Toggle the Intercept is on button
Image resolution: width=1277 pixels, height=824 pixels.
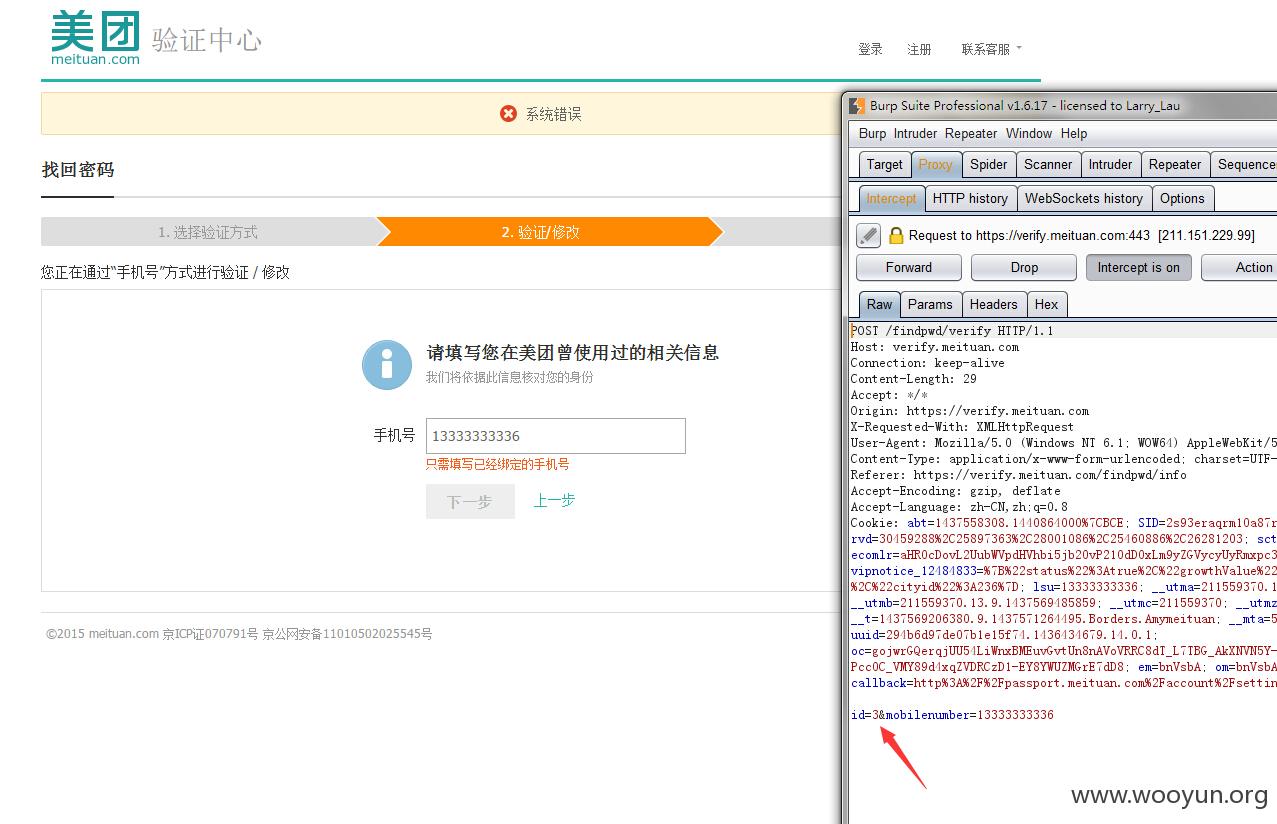click(1138, 267)
